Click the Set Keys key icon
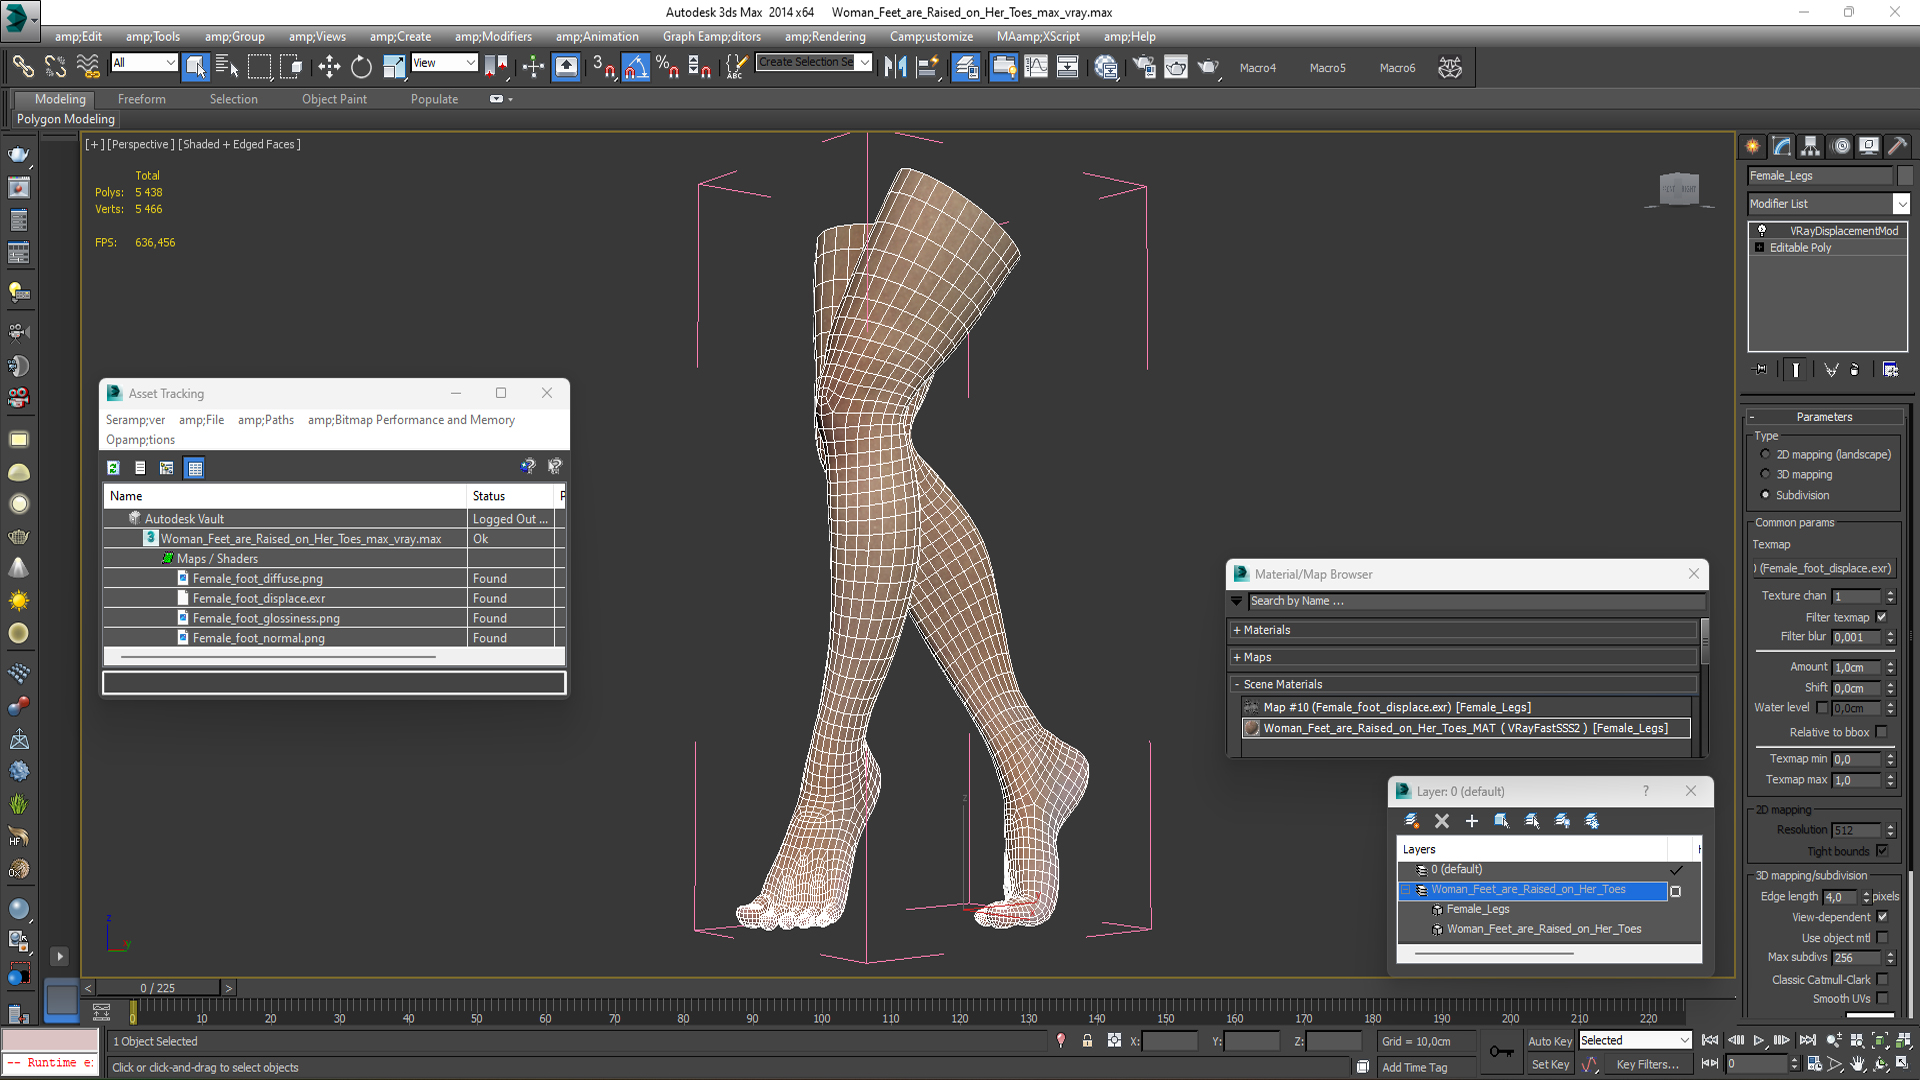 pyautogui.click(x=1501, y=1051)
